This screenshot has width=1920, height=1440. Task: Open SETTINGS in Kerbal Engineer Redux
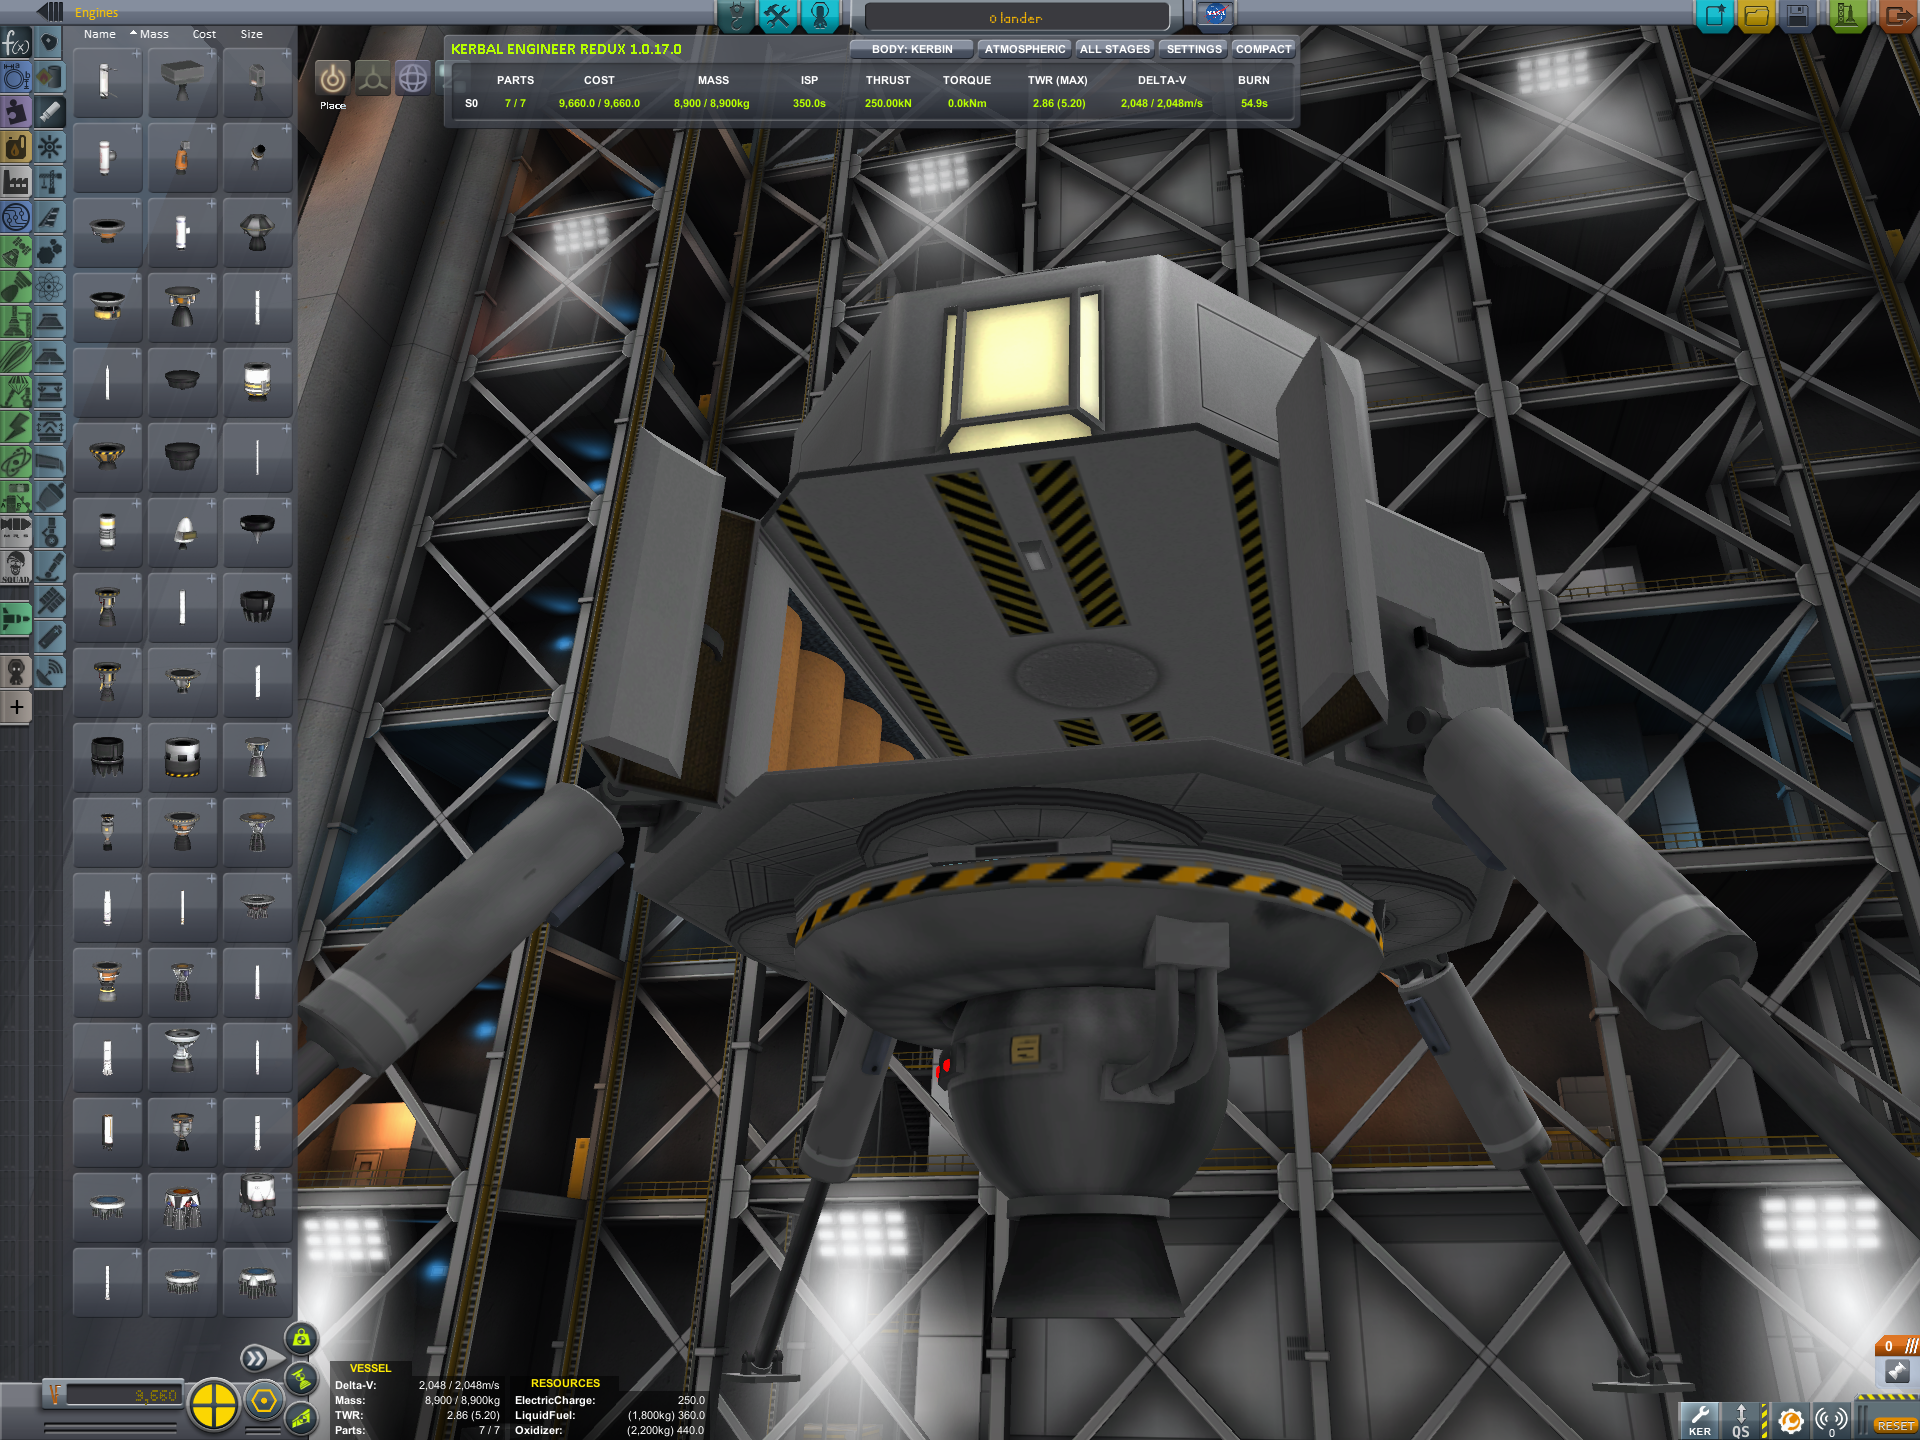1194,49
